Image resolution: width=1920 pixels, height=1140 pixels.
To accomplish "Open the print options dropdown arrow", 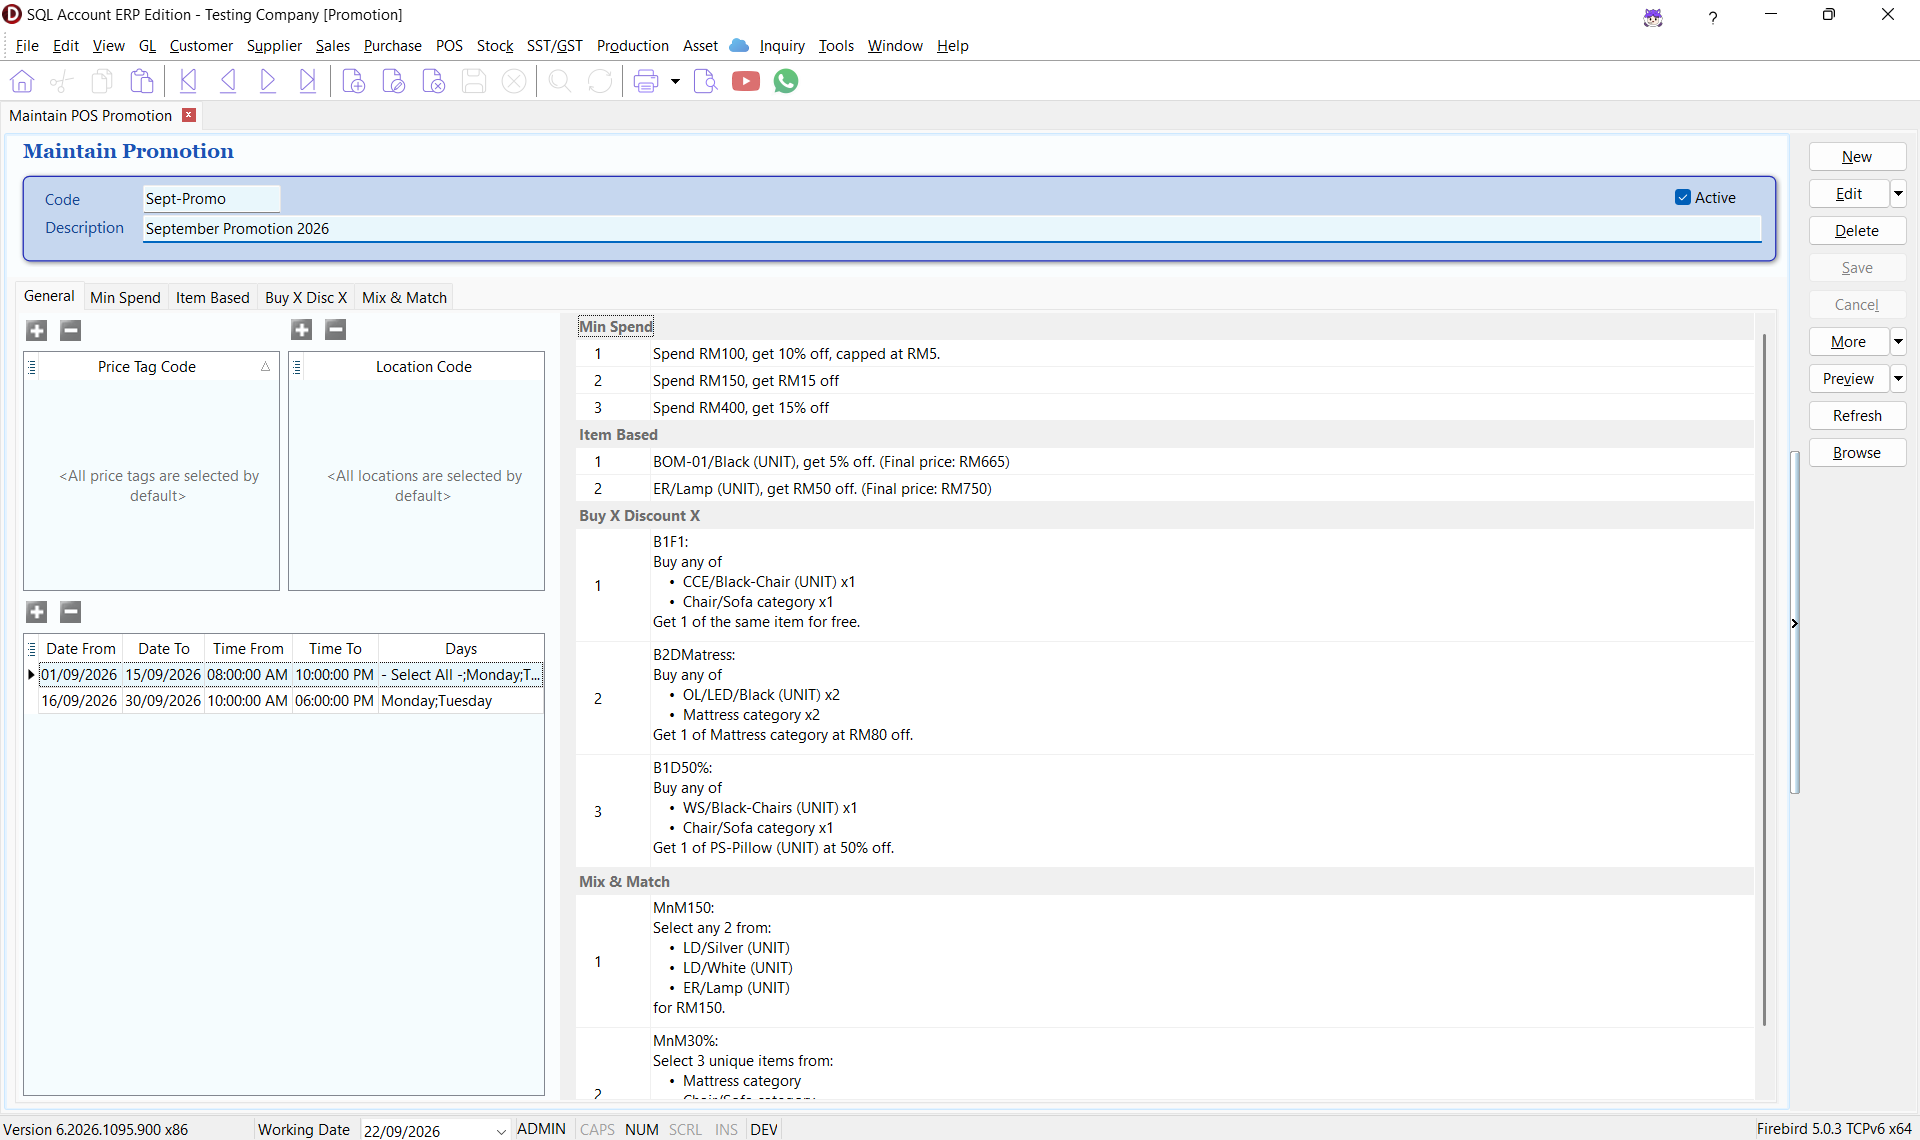I will [x=675, y=81].
